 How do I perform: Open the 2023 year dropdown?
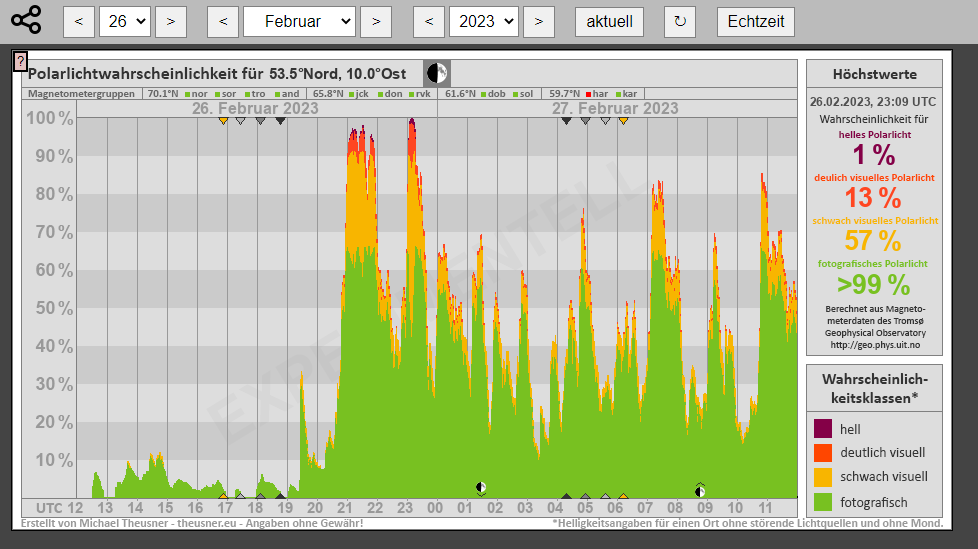click(x=484, y=22)
